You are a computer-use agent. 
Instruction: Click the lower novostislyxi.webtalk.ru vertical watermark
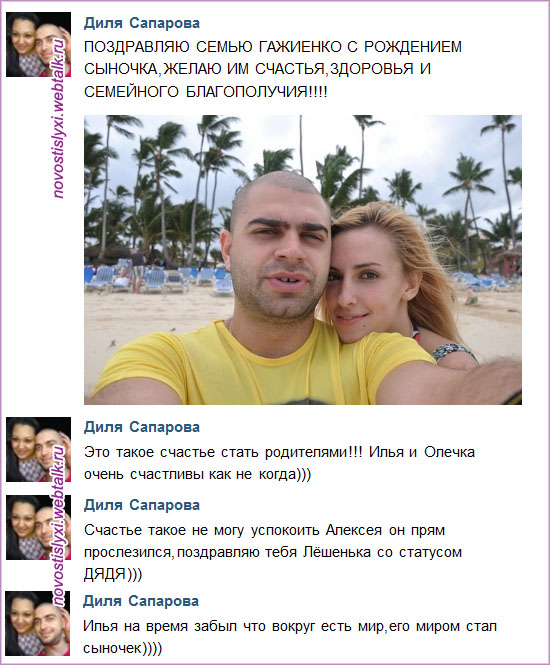(59, 526)
